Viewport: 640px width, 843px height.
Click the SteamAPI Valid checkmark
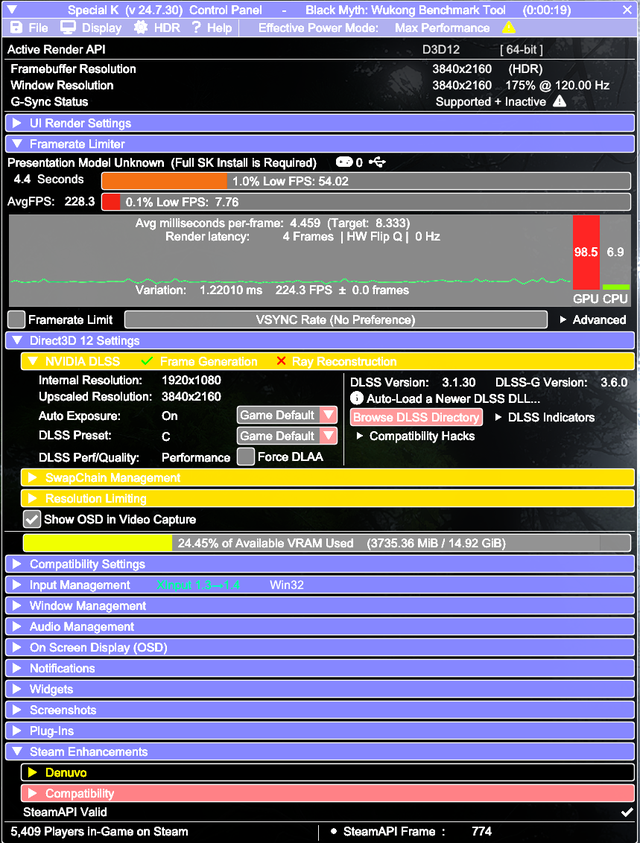coord(627,812)
